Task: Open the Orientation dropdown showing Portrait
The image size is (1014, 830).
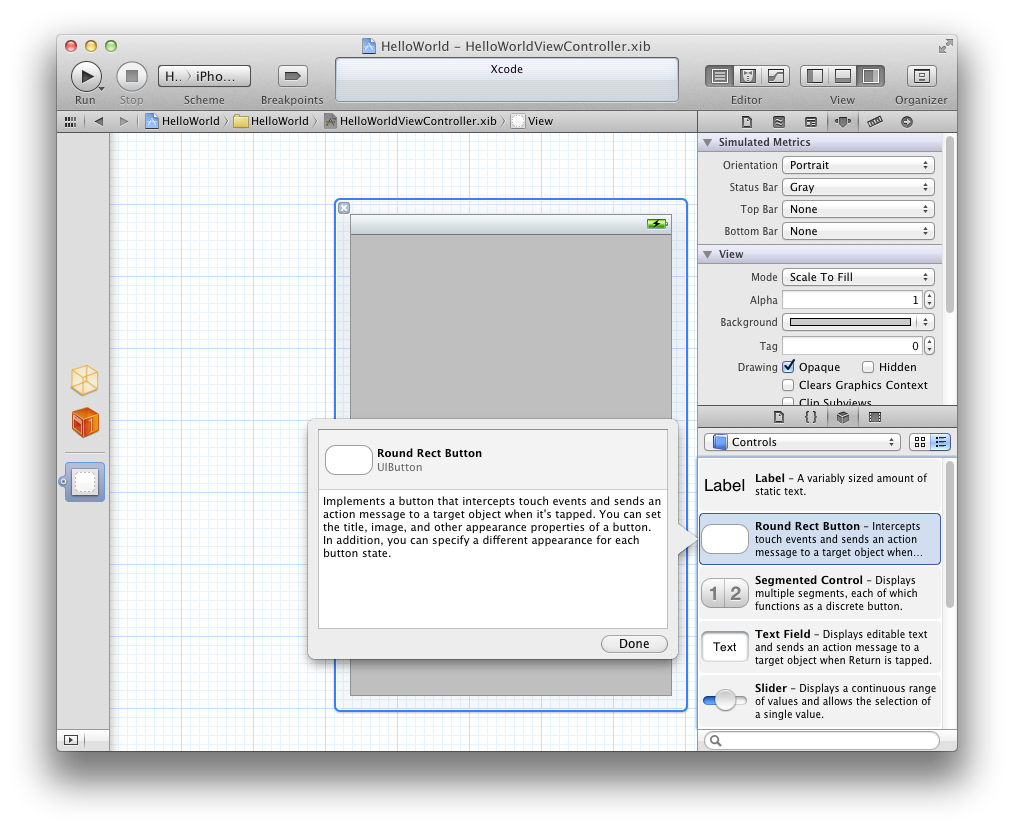Action: (857, 165)
